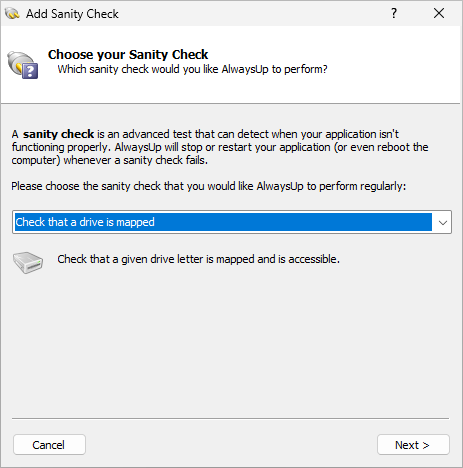
Task: Click the 'Please choose the sanity check' label
Action: pyautogui.click(x=209, y=186)
